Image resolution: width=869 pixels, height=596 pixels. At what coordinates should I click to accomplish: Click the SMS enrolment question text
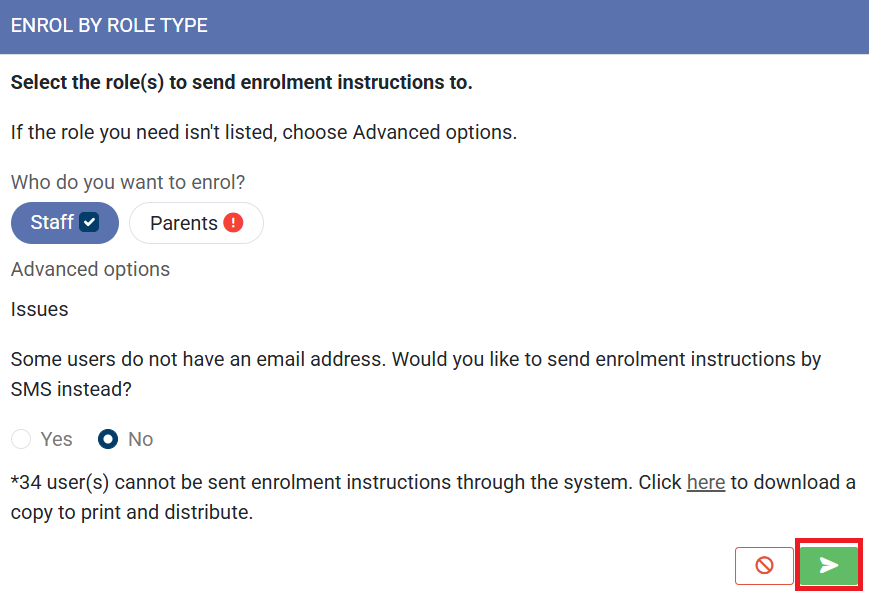[x=415, y=373]
